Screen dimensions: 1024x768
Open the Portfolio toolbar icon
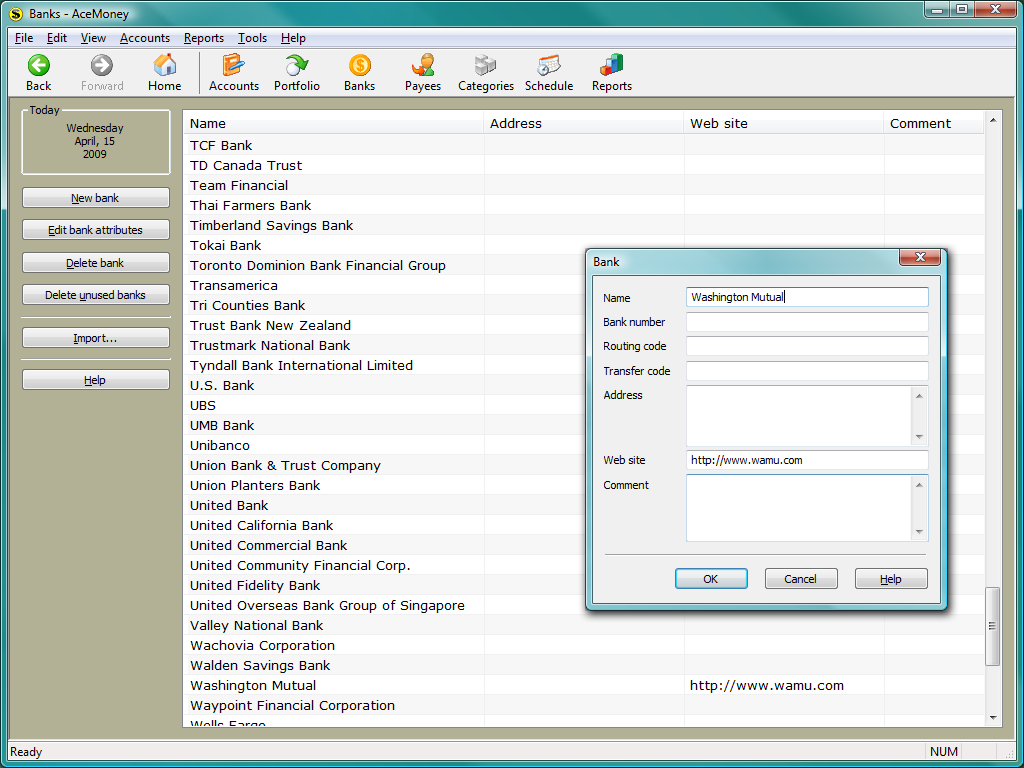tap(297, 67)
